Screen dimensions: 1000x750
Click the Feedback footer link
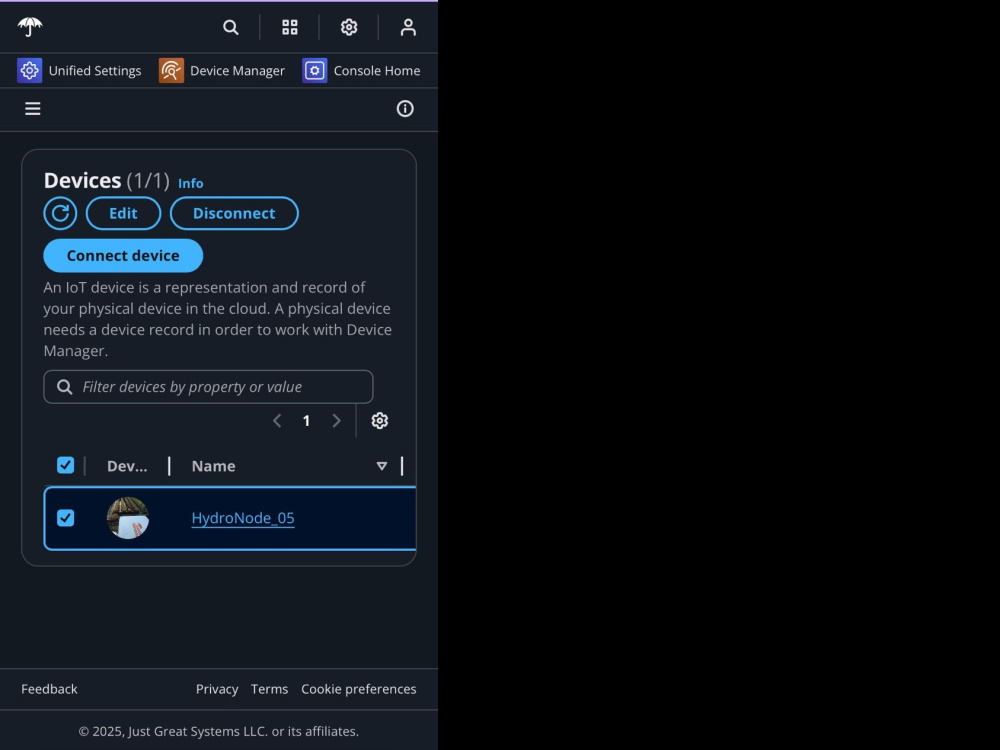(49, 689)
